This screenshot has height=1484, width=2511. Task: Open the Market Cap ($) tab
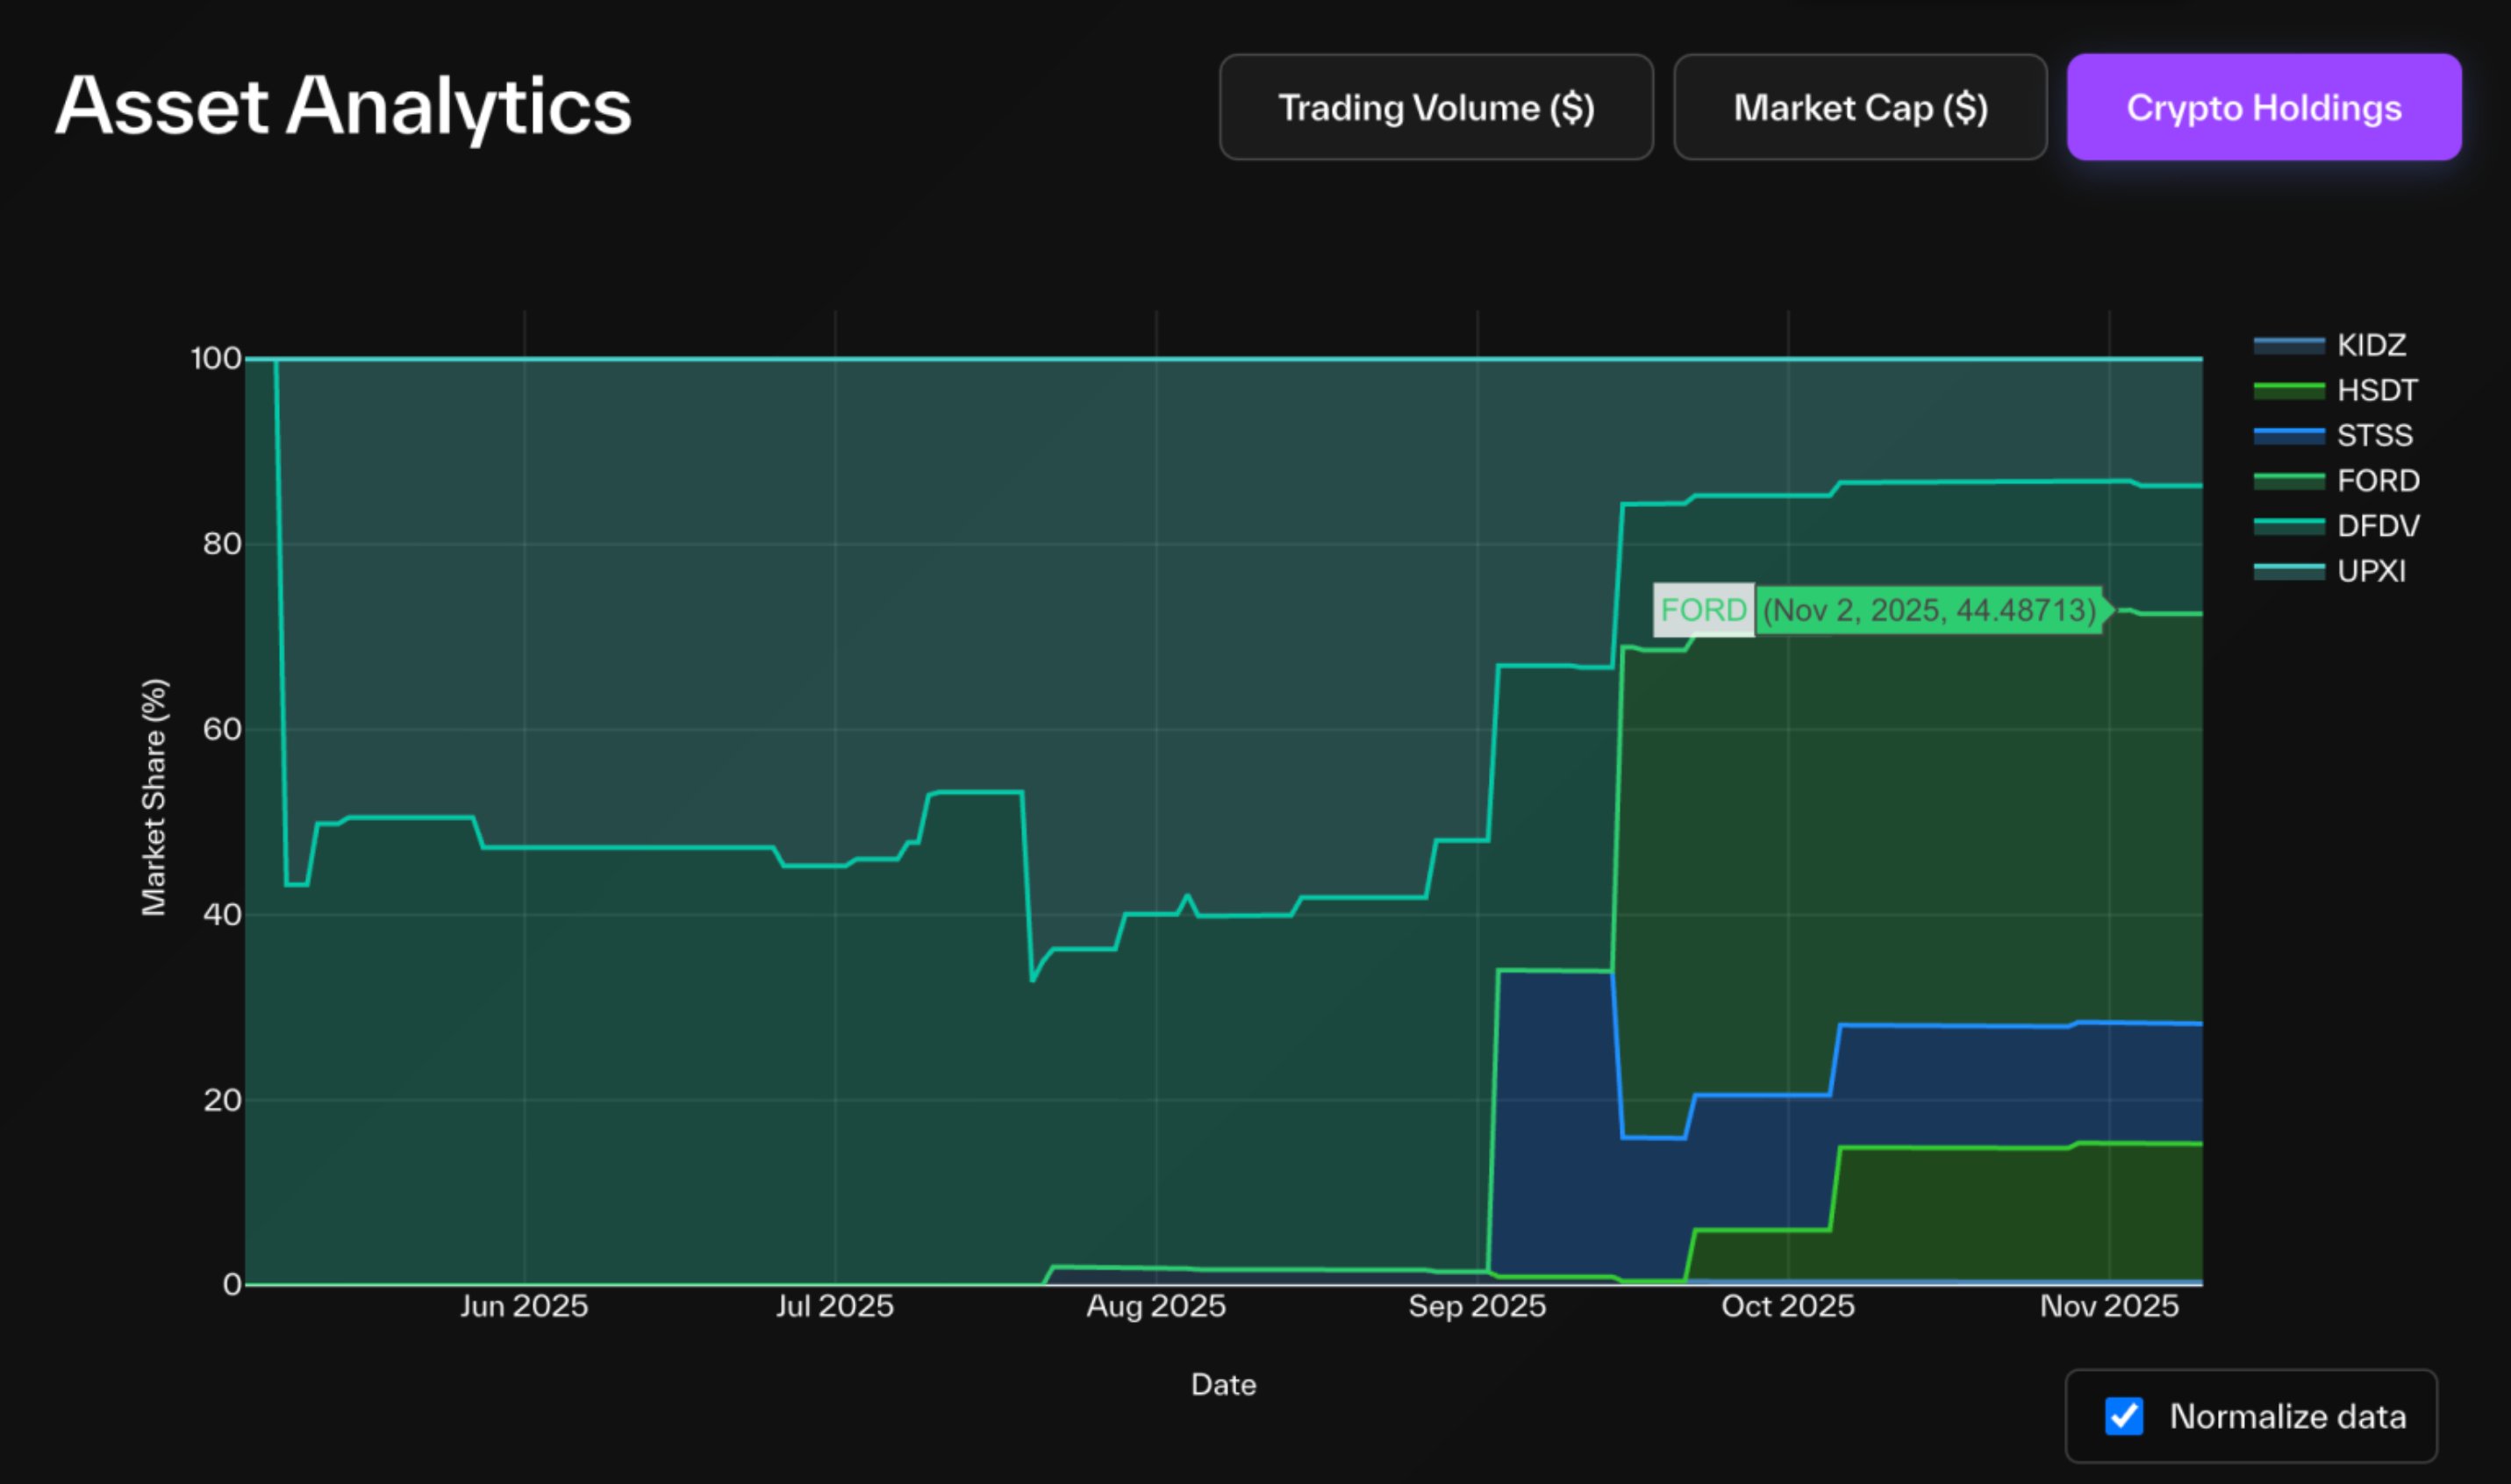(1859, 107)
